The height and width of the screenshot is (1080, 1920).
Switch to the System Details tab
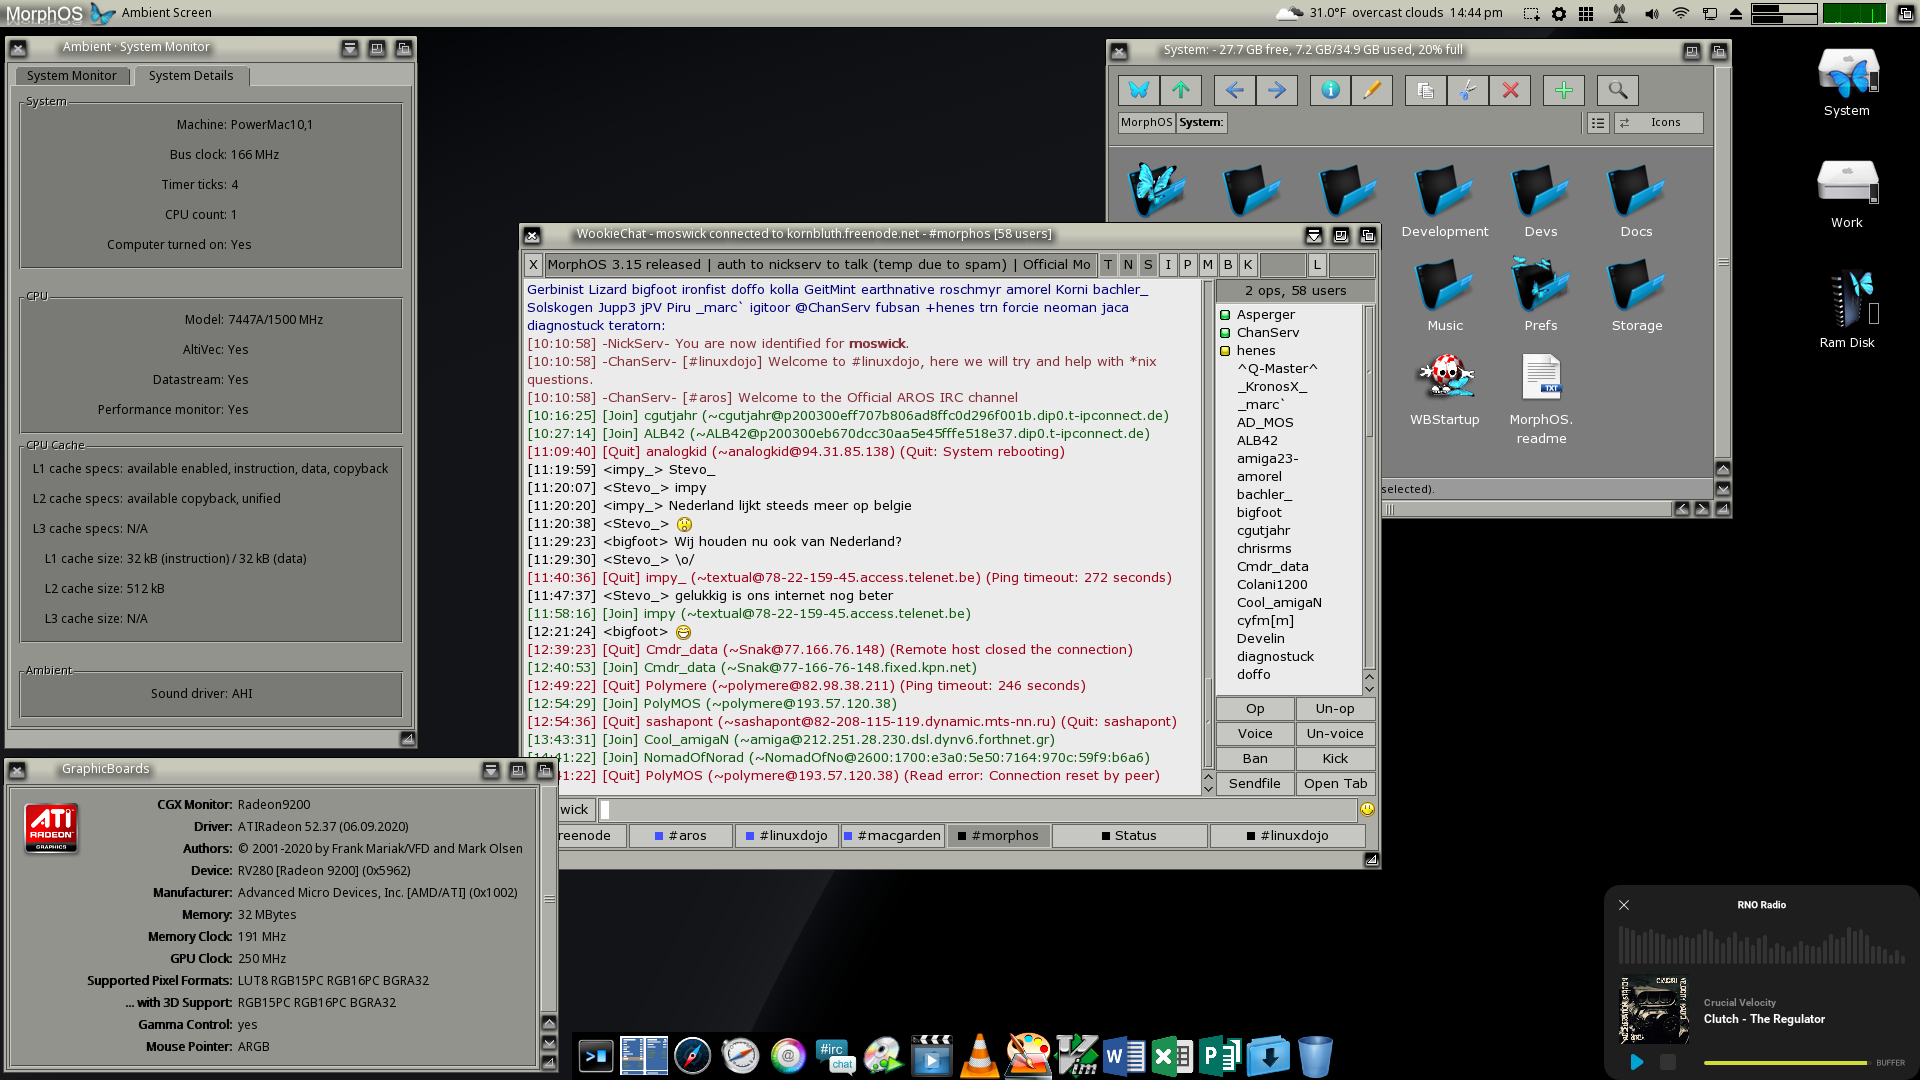(x=191, y=76)
